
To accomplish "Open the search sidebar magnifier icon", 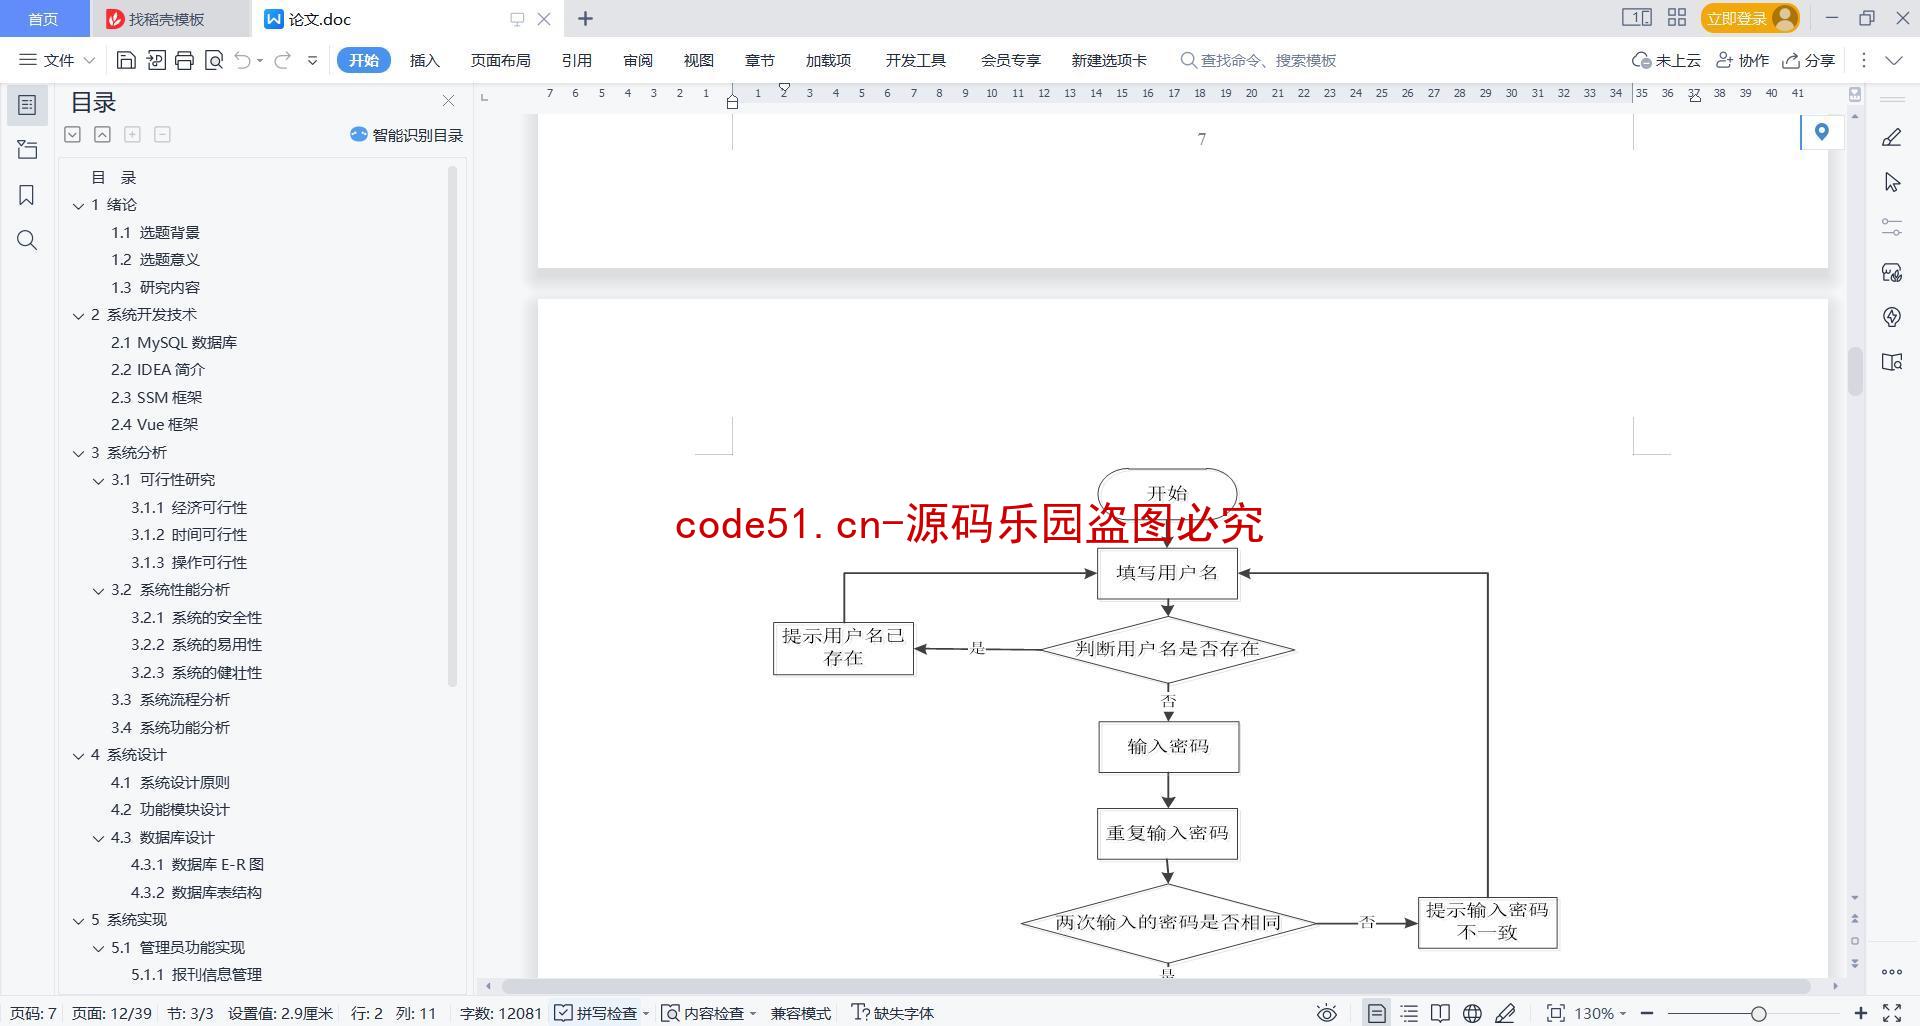I will coord(27,240).
